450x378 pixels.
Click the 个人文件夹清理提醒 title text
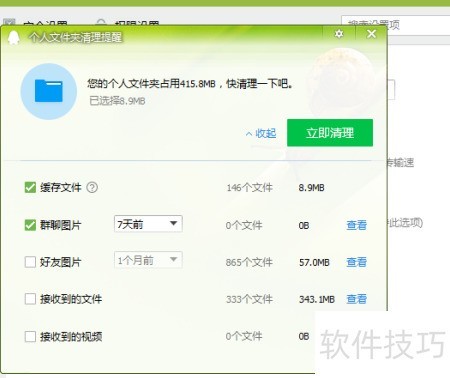pyautogui.click(x=76, y=37)
